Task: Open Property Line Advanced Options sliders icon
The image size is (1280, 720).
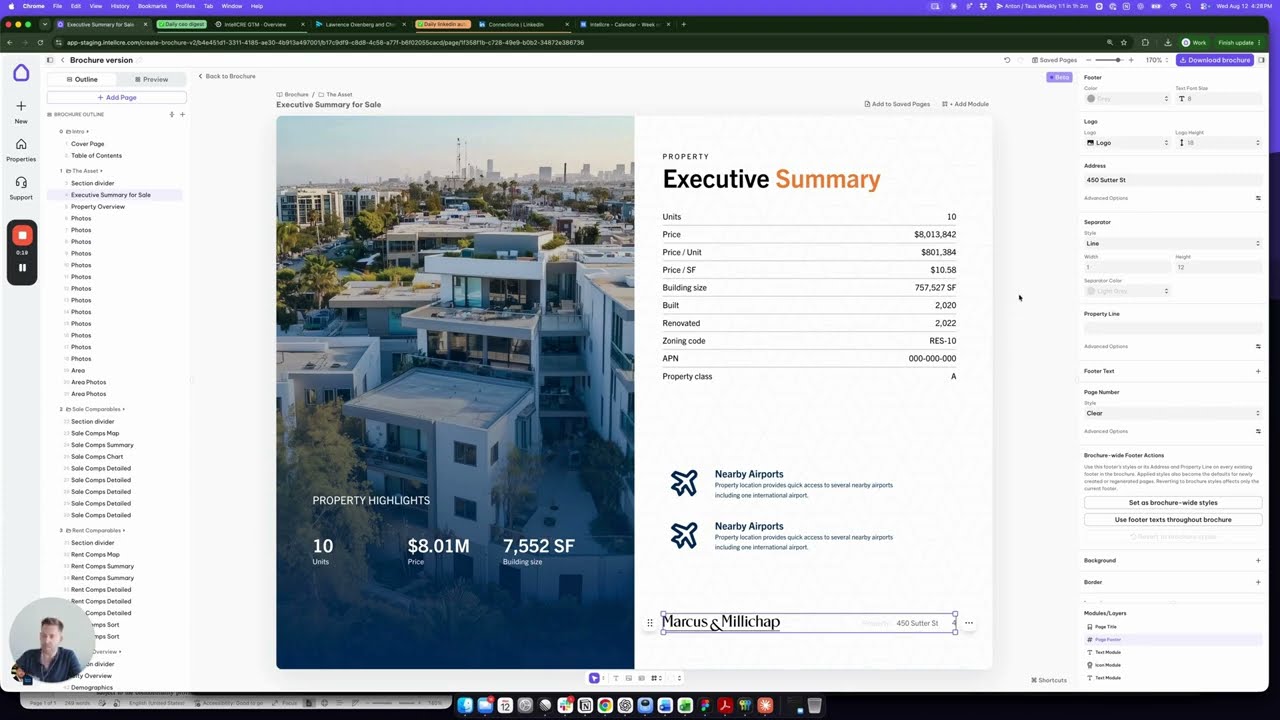Action: pyautogui.click(x=1258, y=346)
